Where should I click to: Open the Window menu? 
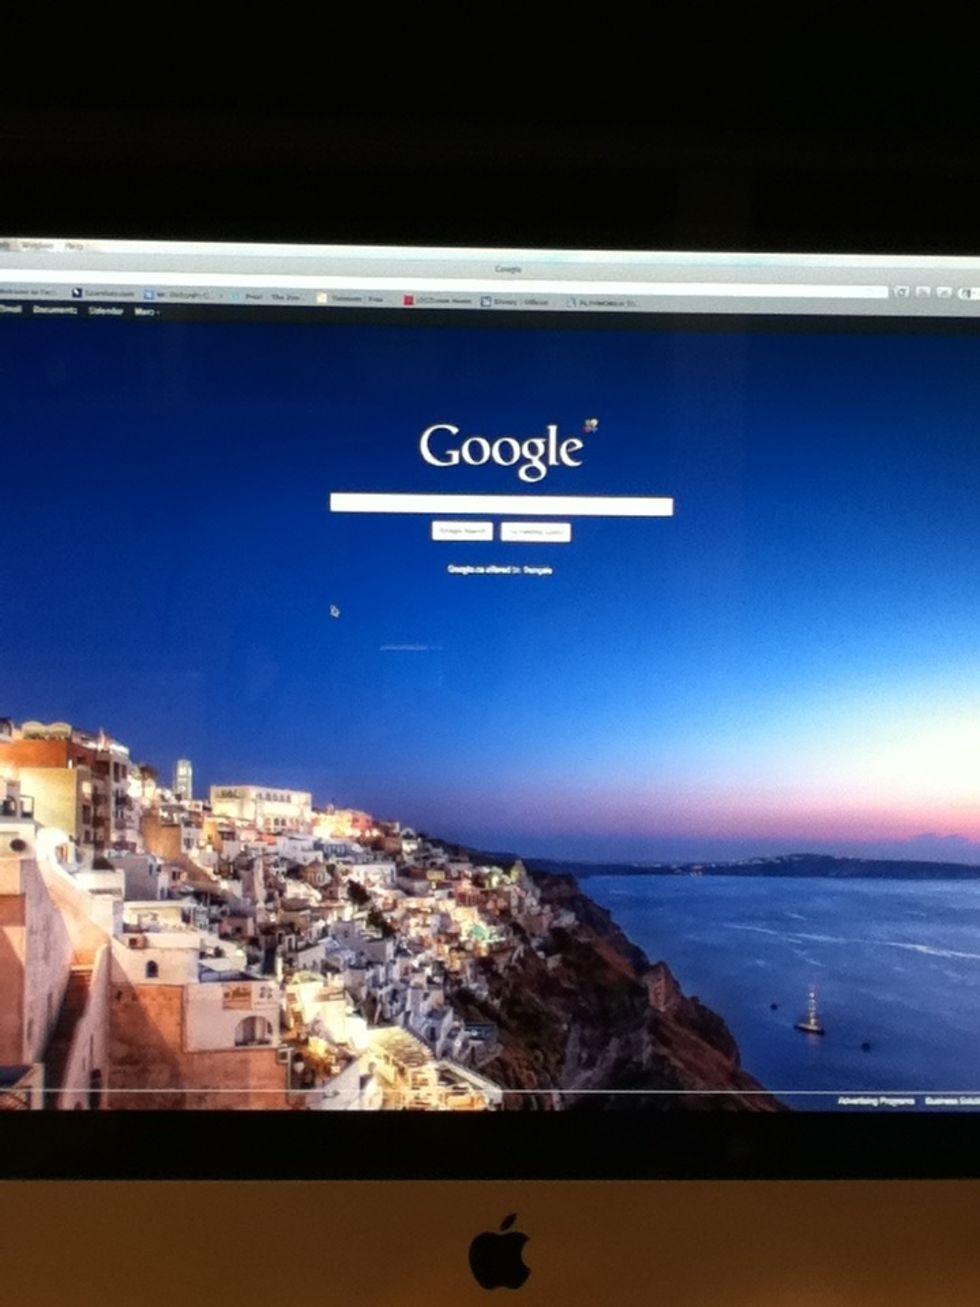[x=36, y=245]
